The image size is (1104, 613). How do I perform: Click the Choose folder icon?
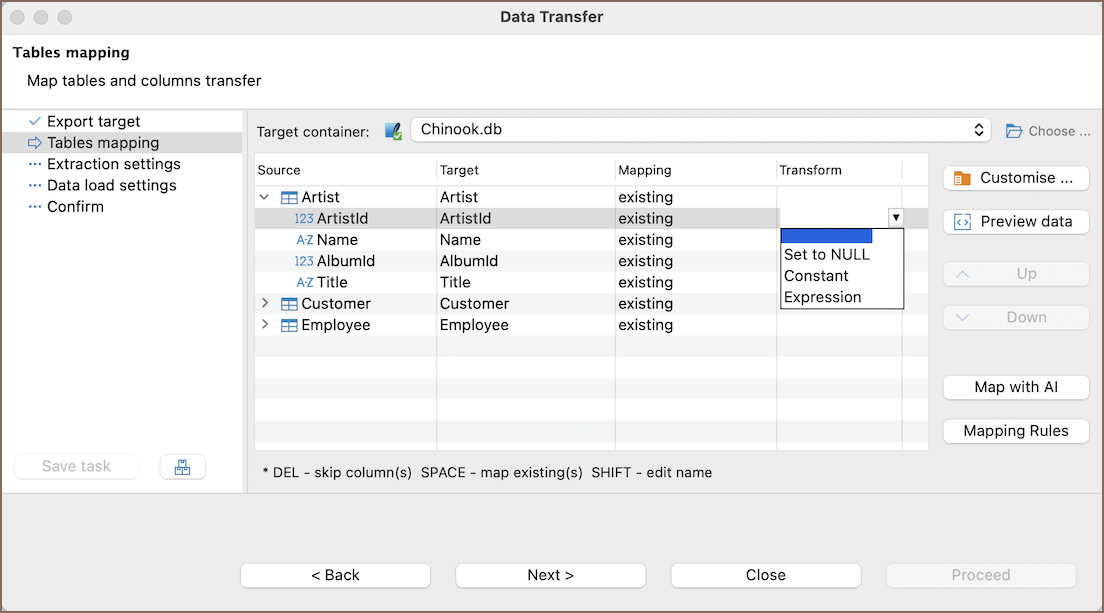click(x=1014, y=131)
